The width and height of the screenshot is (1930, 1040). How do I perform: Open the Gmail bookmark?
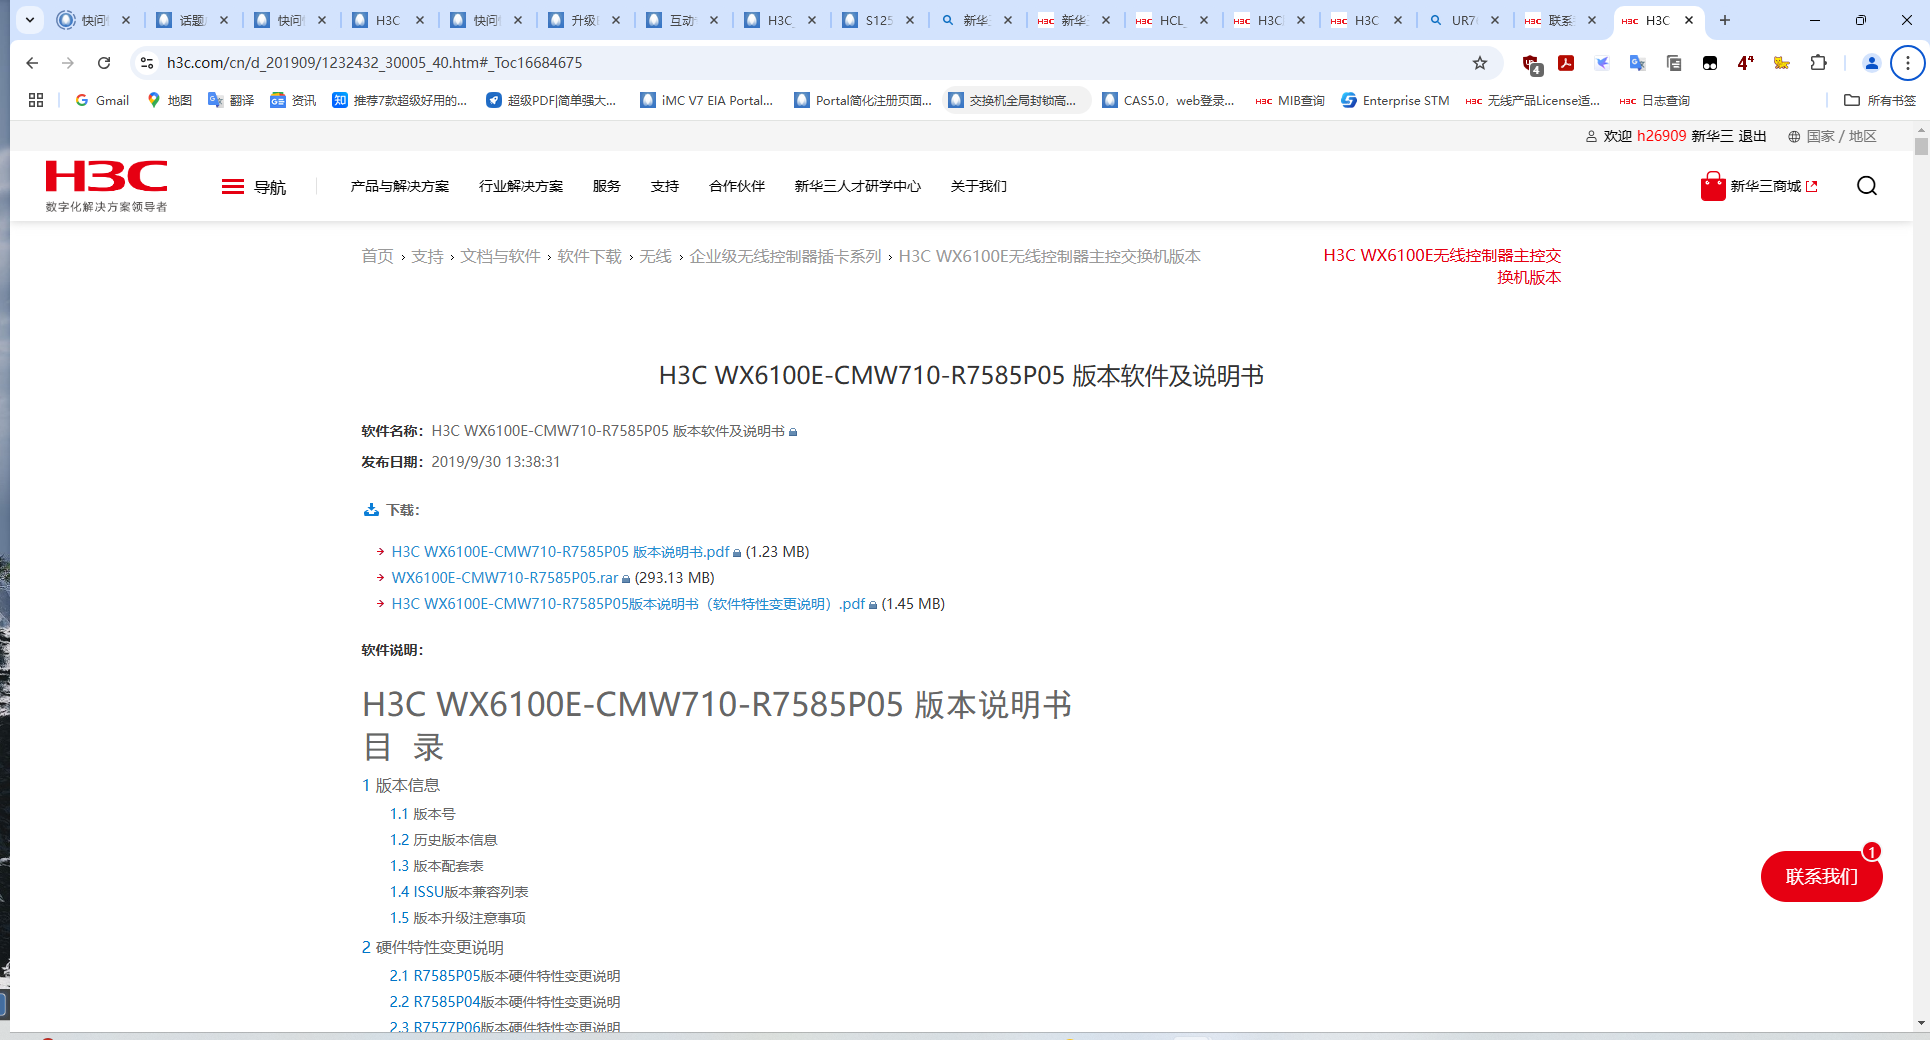(102, 100)
